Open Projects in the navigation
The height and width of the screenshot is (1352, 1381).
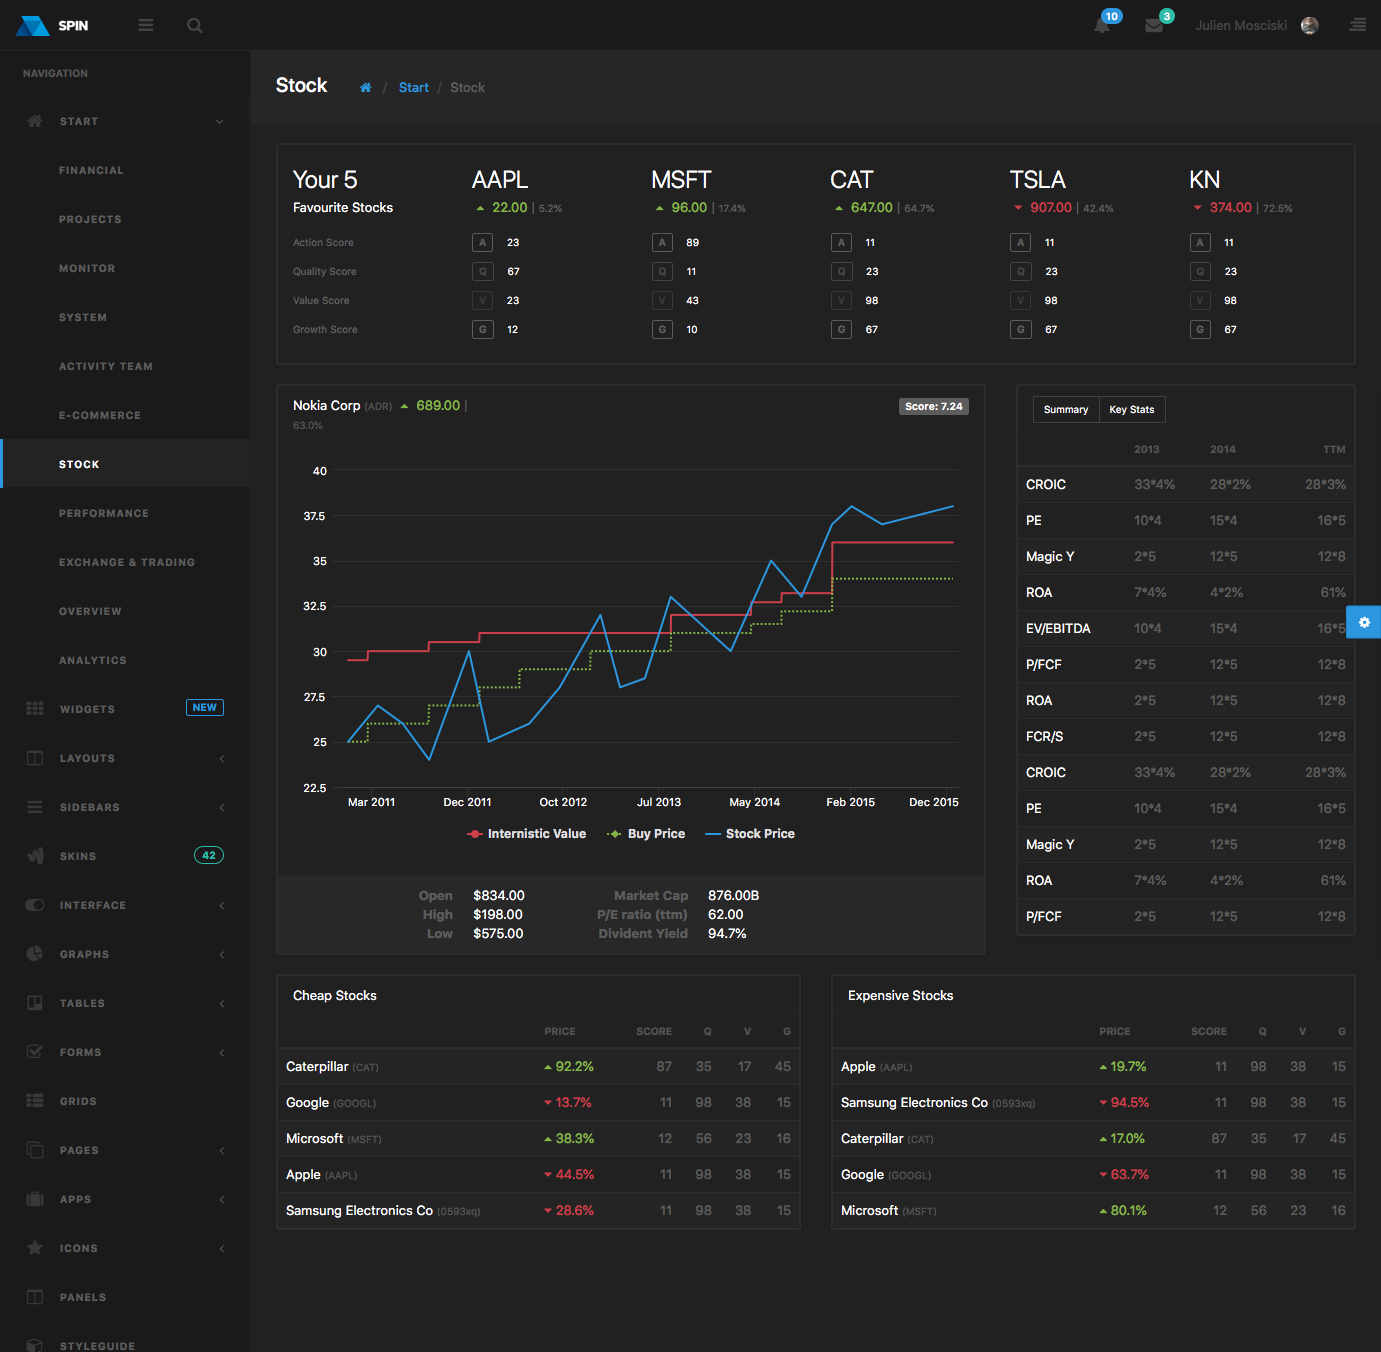[90, 220]
